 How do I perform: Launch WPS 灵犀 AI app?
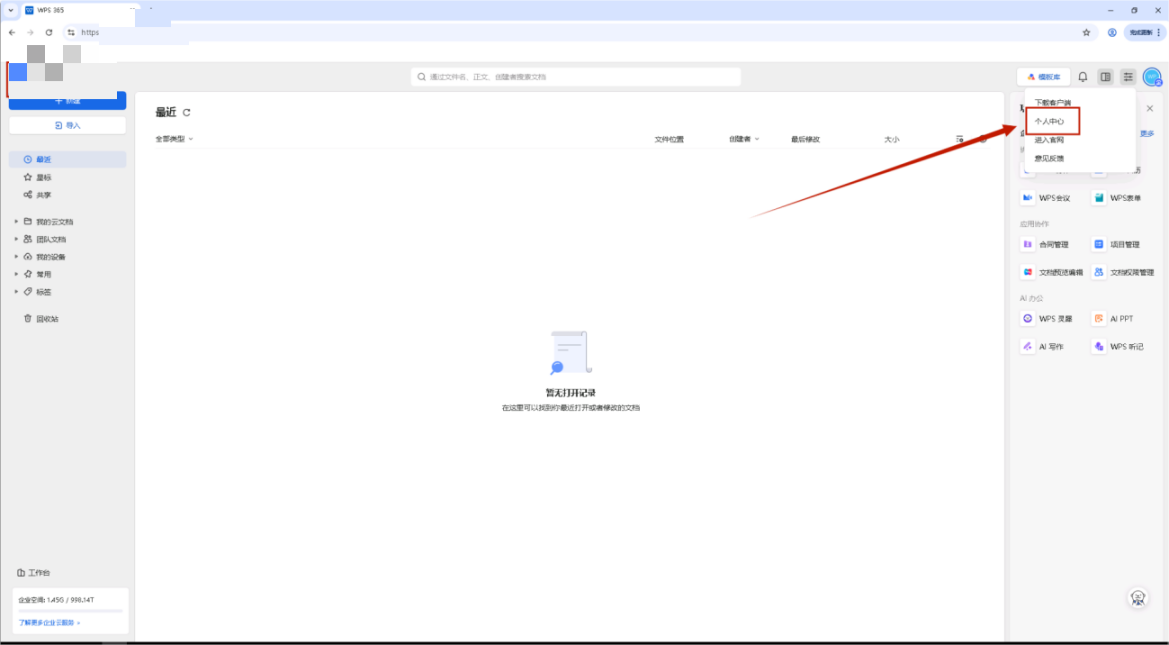tap(1047, 319)
